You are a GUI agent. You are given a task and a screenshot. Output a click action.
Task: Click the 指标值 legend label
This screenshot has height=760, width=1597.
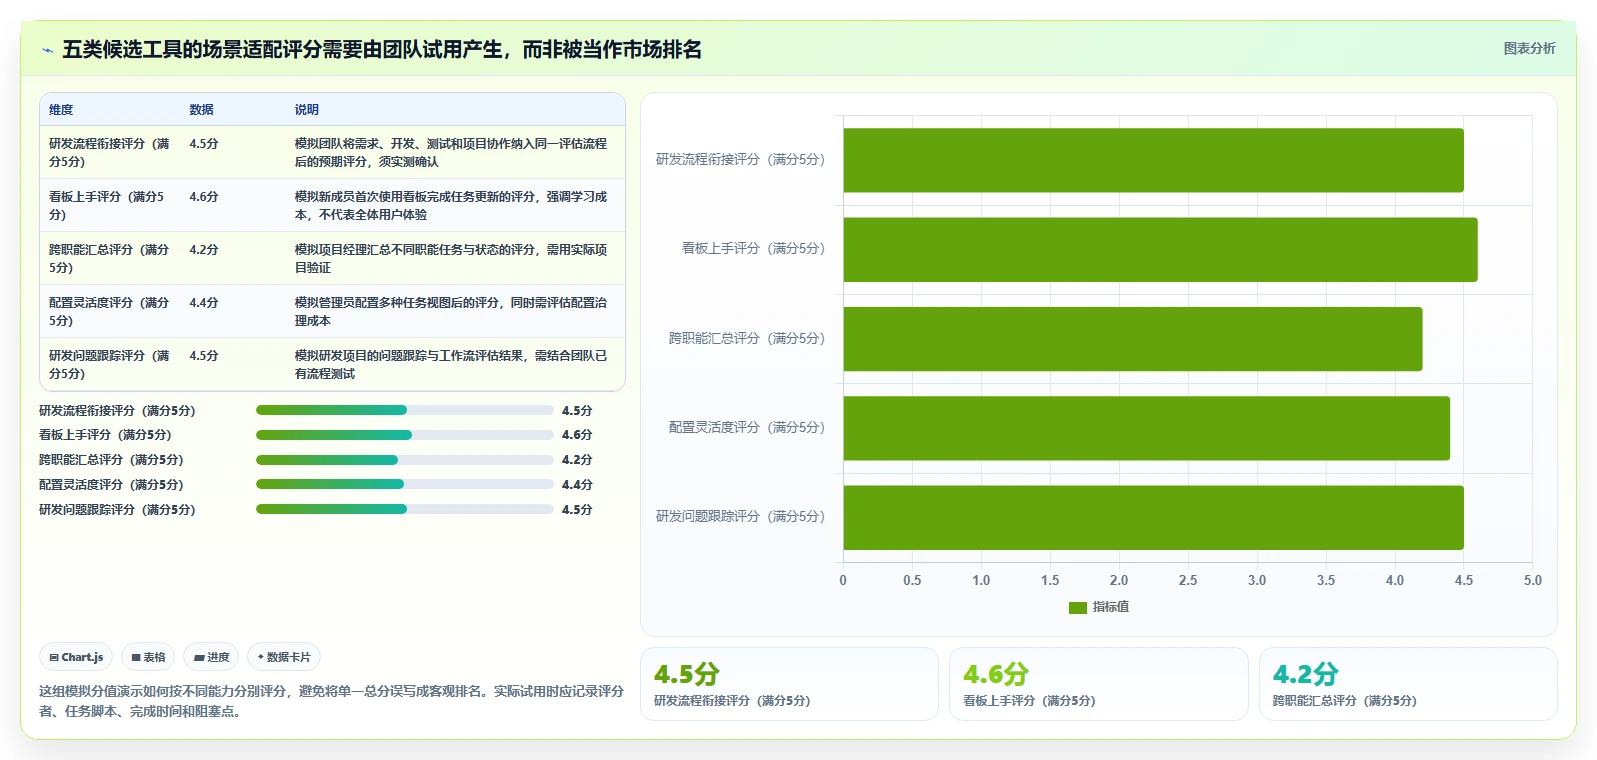1110,607
